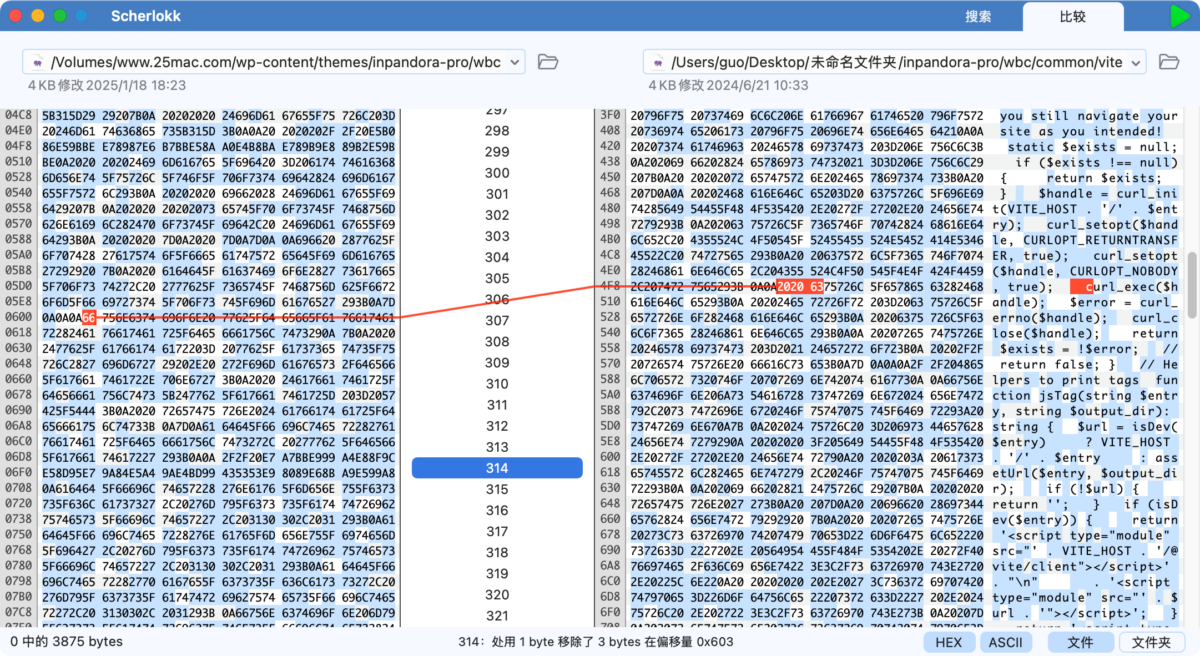Click the right file info "4 KB 修改 2024/6/21 10:33"
This screenshot has width=1200, height=656.
pyautogui.click(x=728, y=86)
